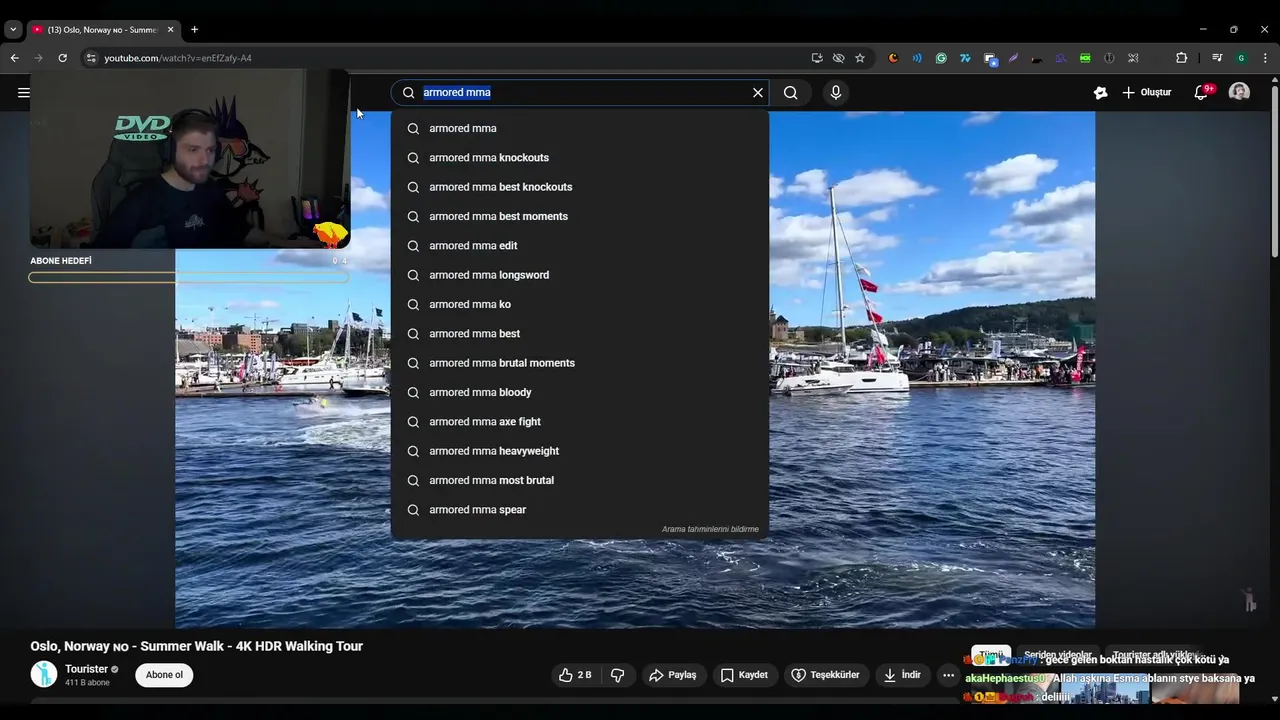Select the Seriden videolar chip

pos(1058,655)
